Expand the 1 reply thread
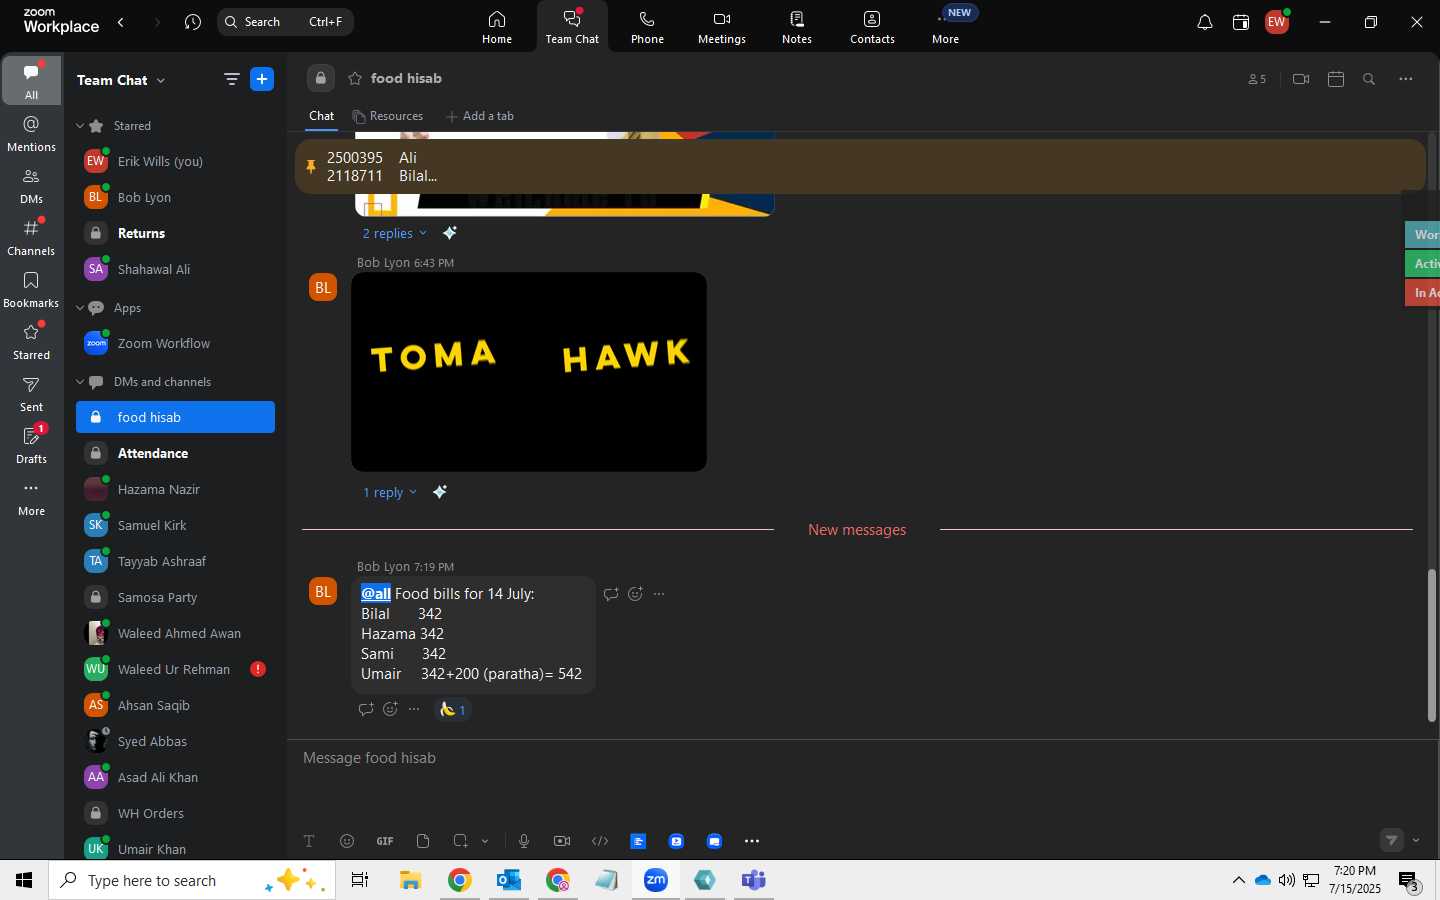The width and height of the screenshot is (1440, 900). (x=390, y=492)
